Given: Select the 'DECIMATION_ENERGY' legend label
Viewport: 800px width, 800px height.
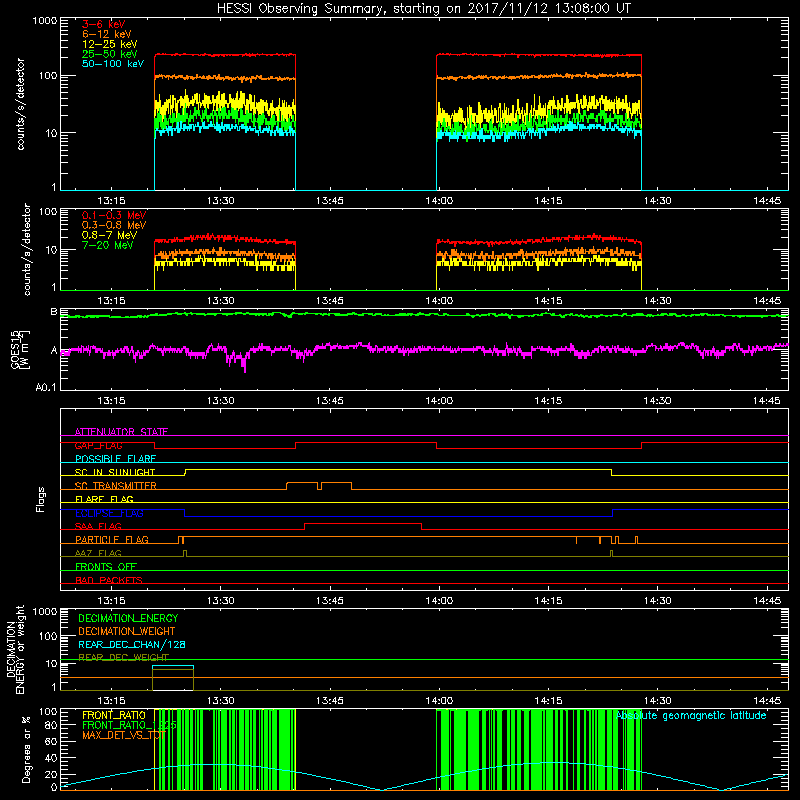Looking at the screenshot, I should click(128, 618).
